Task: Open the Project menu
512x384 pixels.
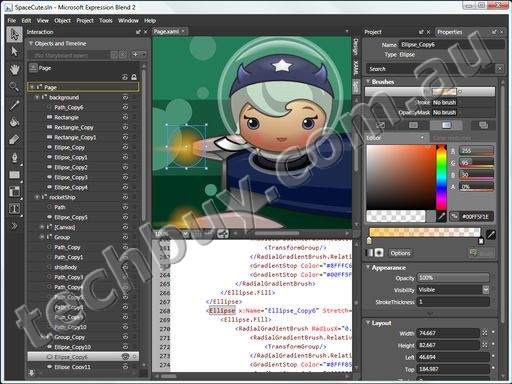Action: coord(85,21)
